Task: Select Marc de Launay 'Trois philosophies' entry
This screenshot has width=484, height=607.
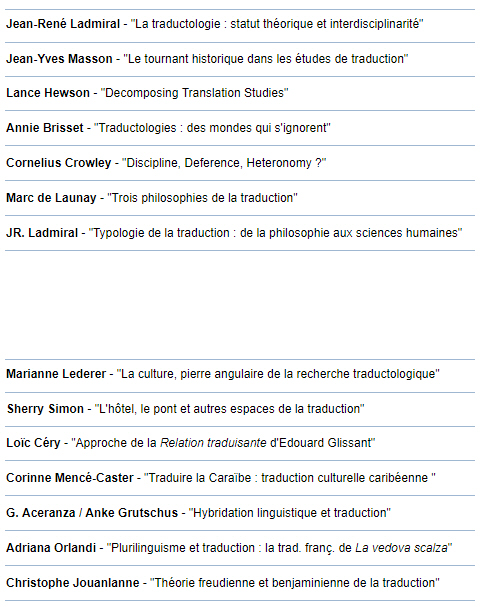Action: [152, 198]
